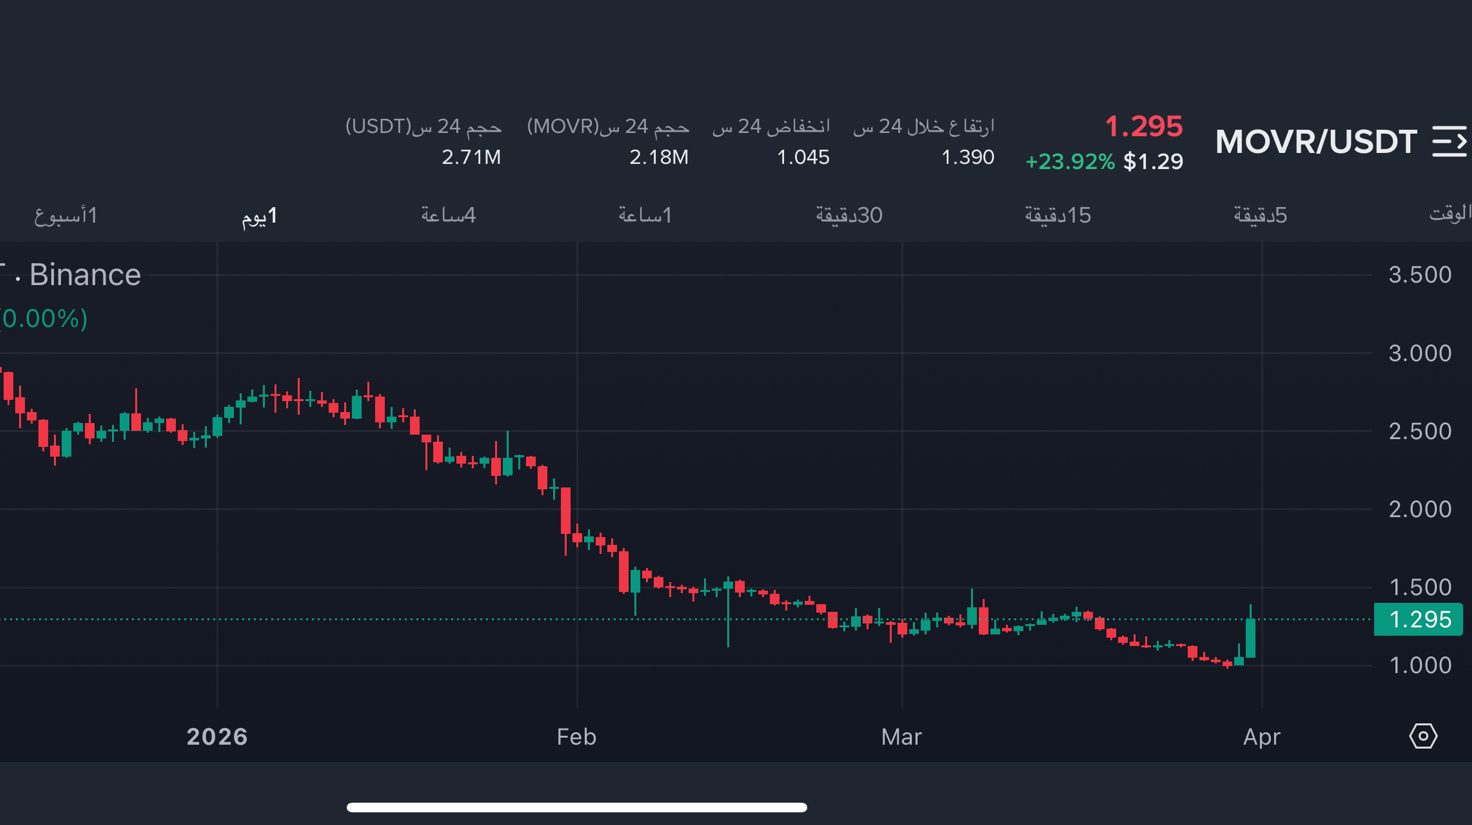Tap the red 1.295 last price
Screen dimensions: 1472x825
coord(1143,126)
